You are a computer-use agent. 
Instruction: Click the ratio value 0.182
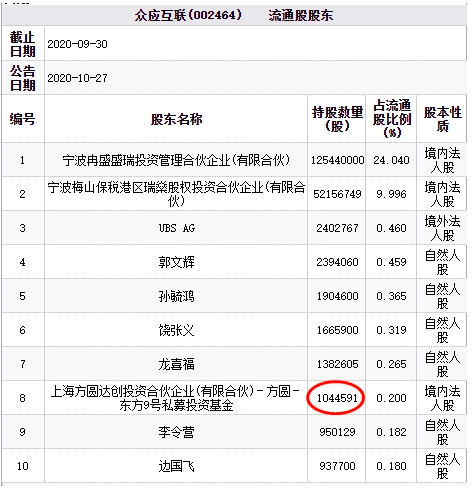pos(391,432)
